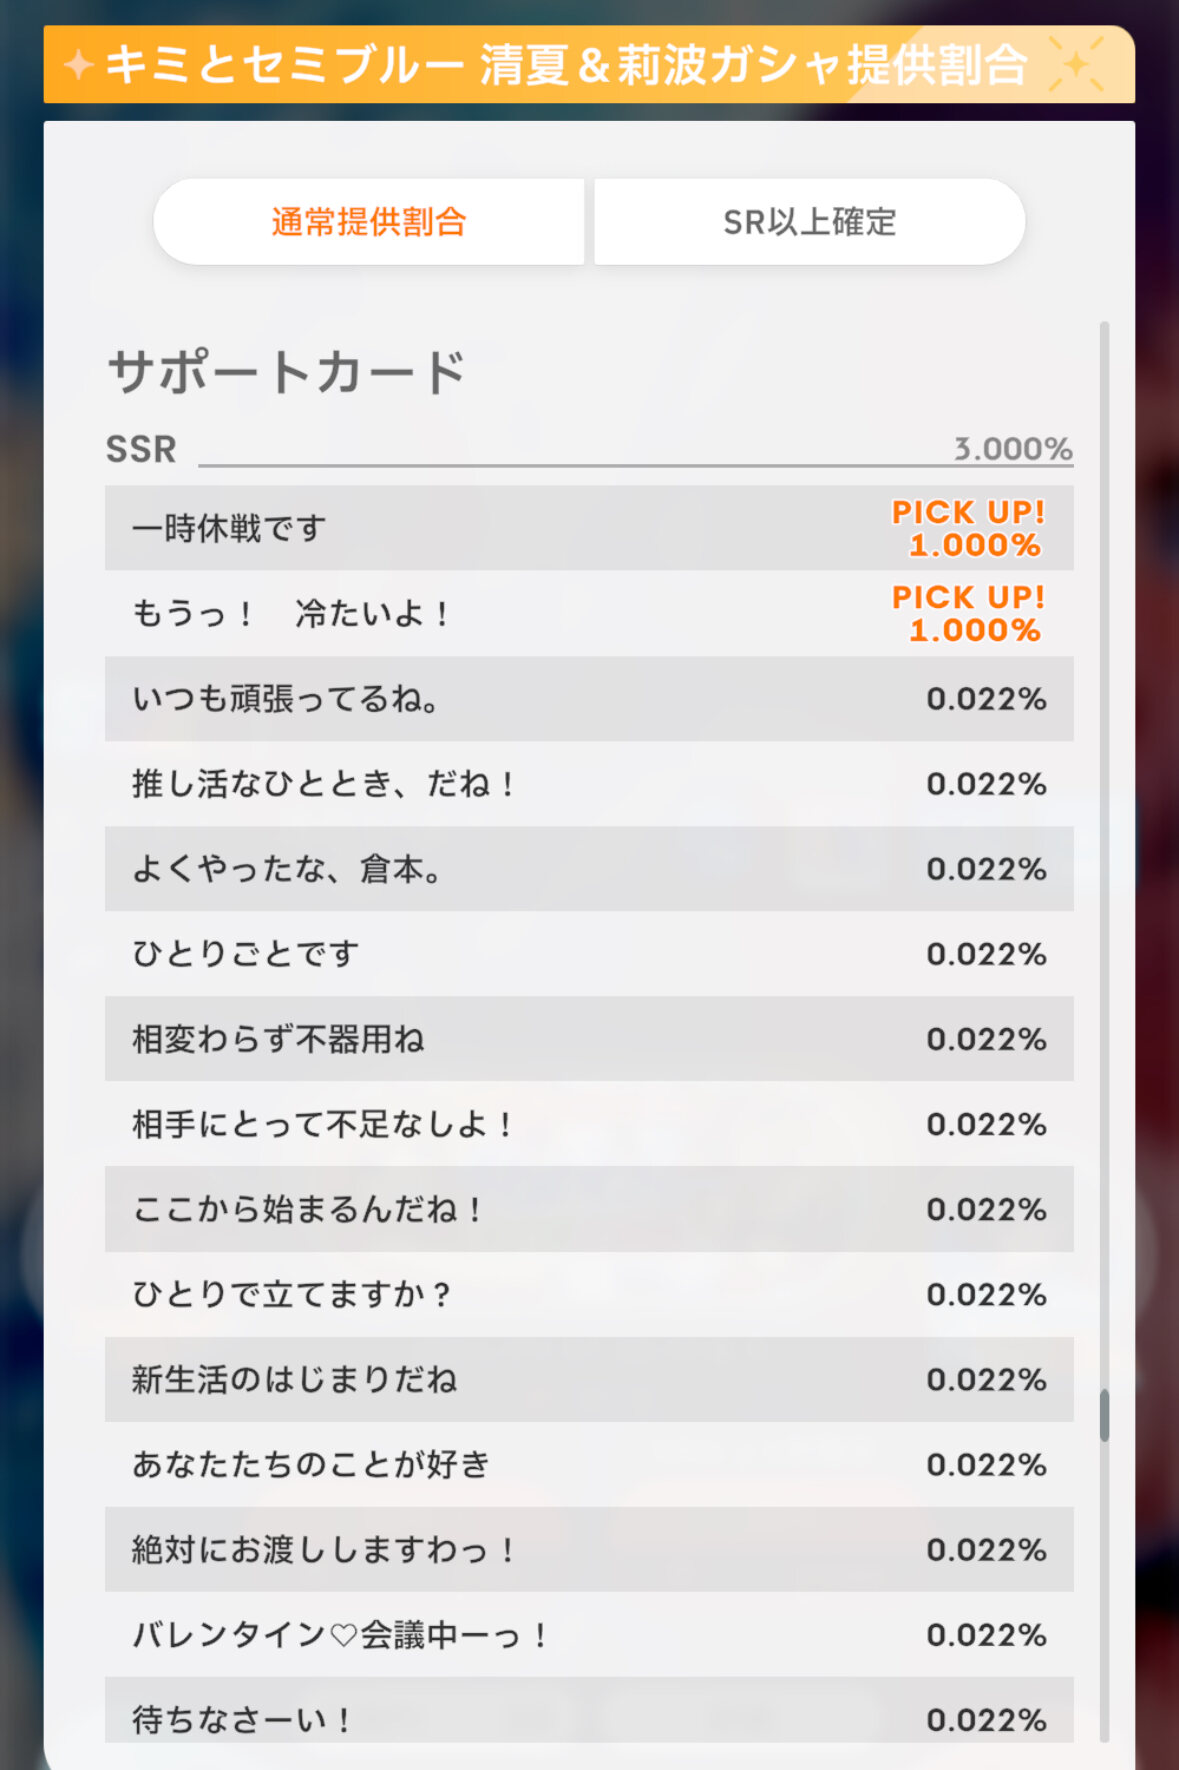The image size is (1179, 1770).
Task: Open the SR以上確定 tab
Action: click(810, 222)
